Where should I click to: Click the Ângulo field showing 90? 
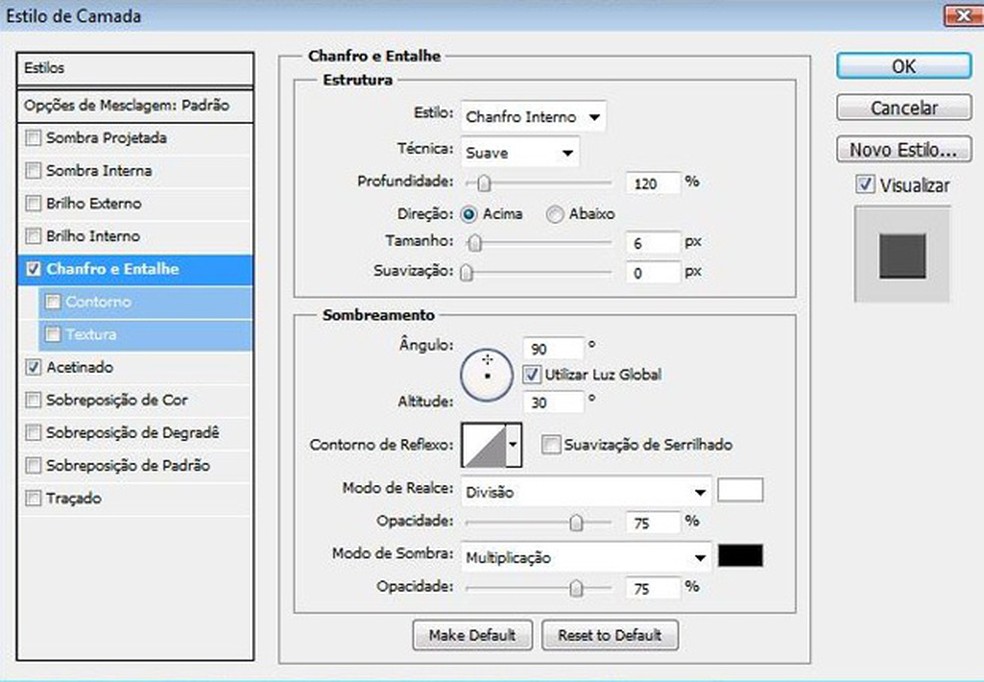[x=554, y=348]
